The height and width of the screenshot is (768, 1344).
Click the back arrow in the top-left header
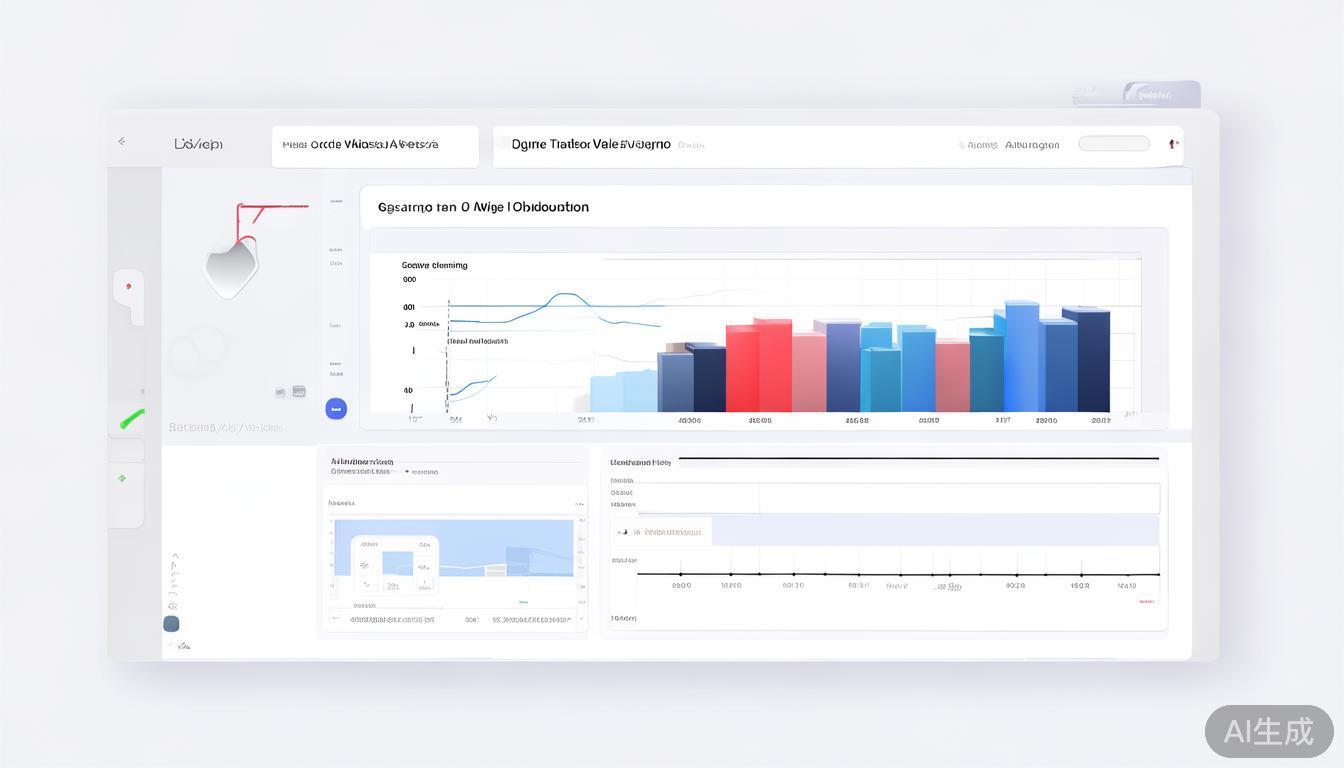(122, 142)
